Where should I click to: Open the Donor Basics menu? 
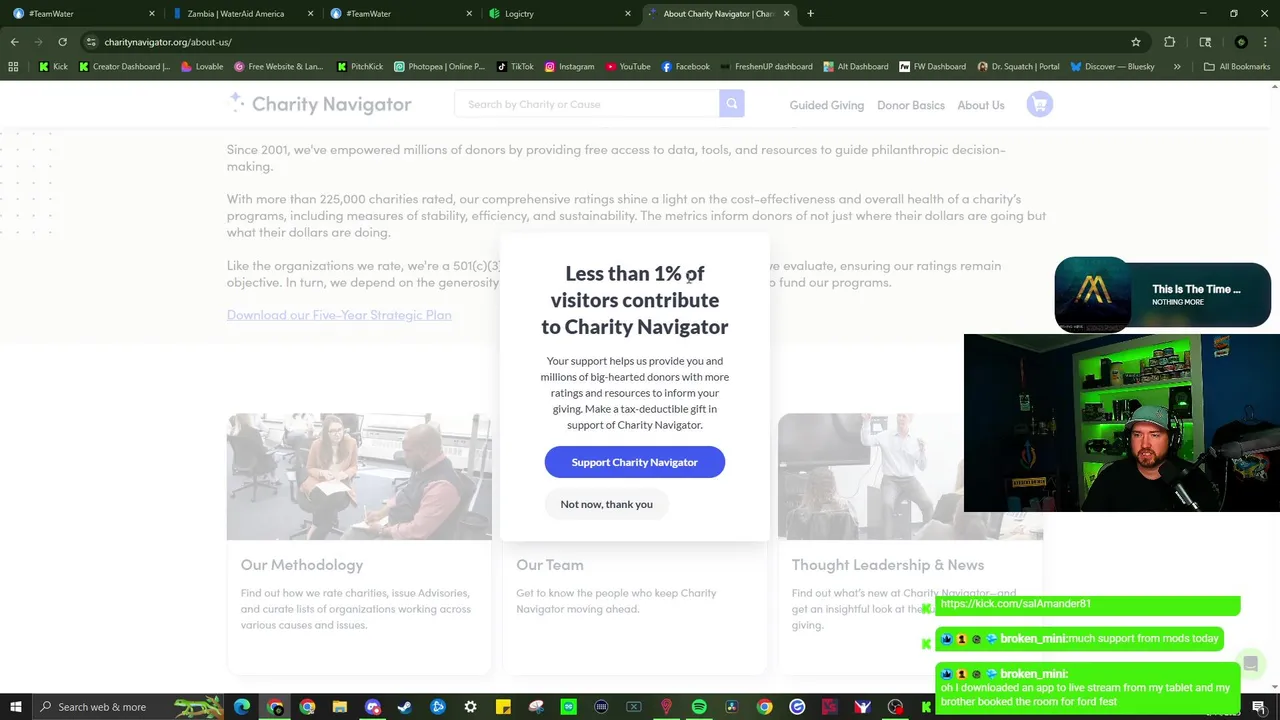[x=910, y=105]
